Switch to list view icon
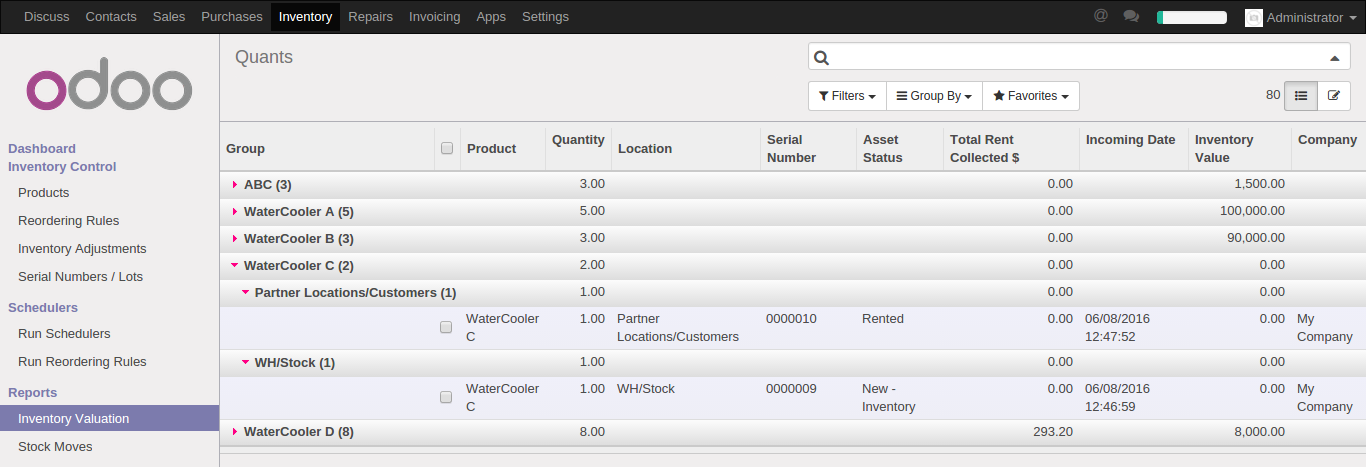This screenshot has height=467, width=1366. [x=1301, y=96]
